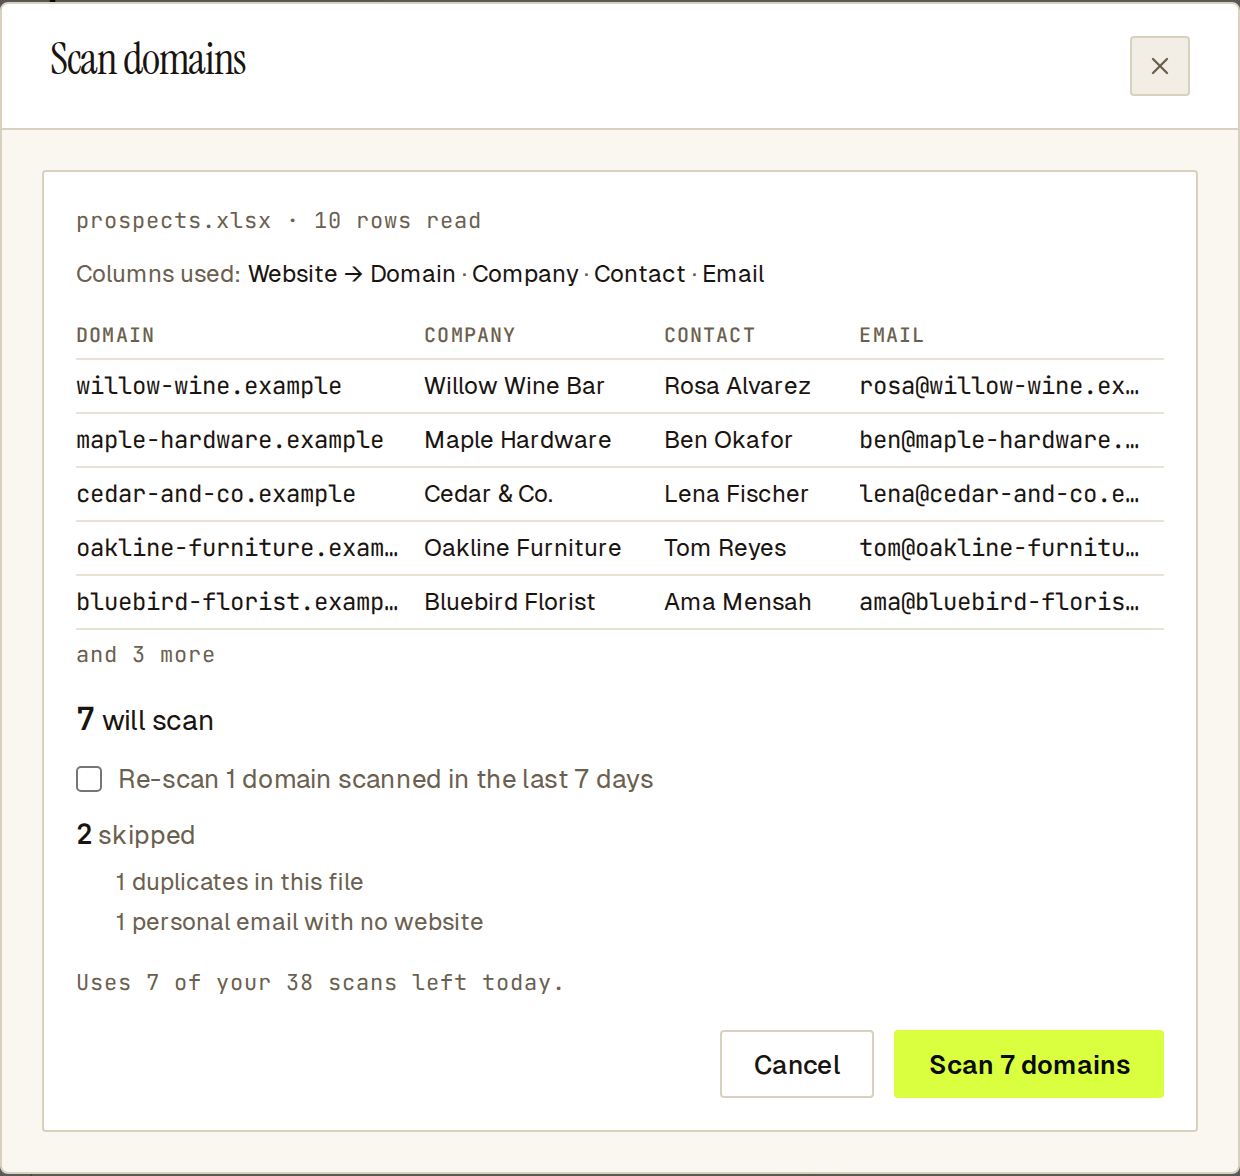This screenshot has height=1176, width=1240.
Task: Click the Scan 7 domains button
Action: click(x=1029, y=1064)
